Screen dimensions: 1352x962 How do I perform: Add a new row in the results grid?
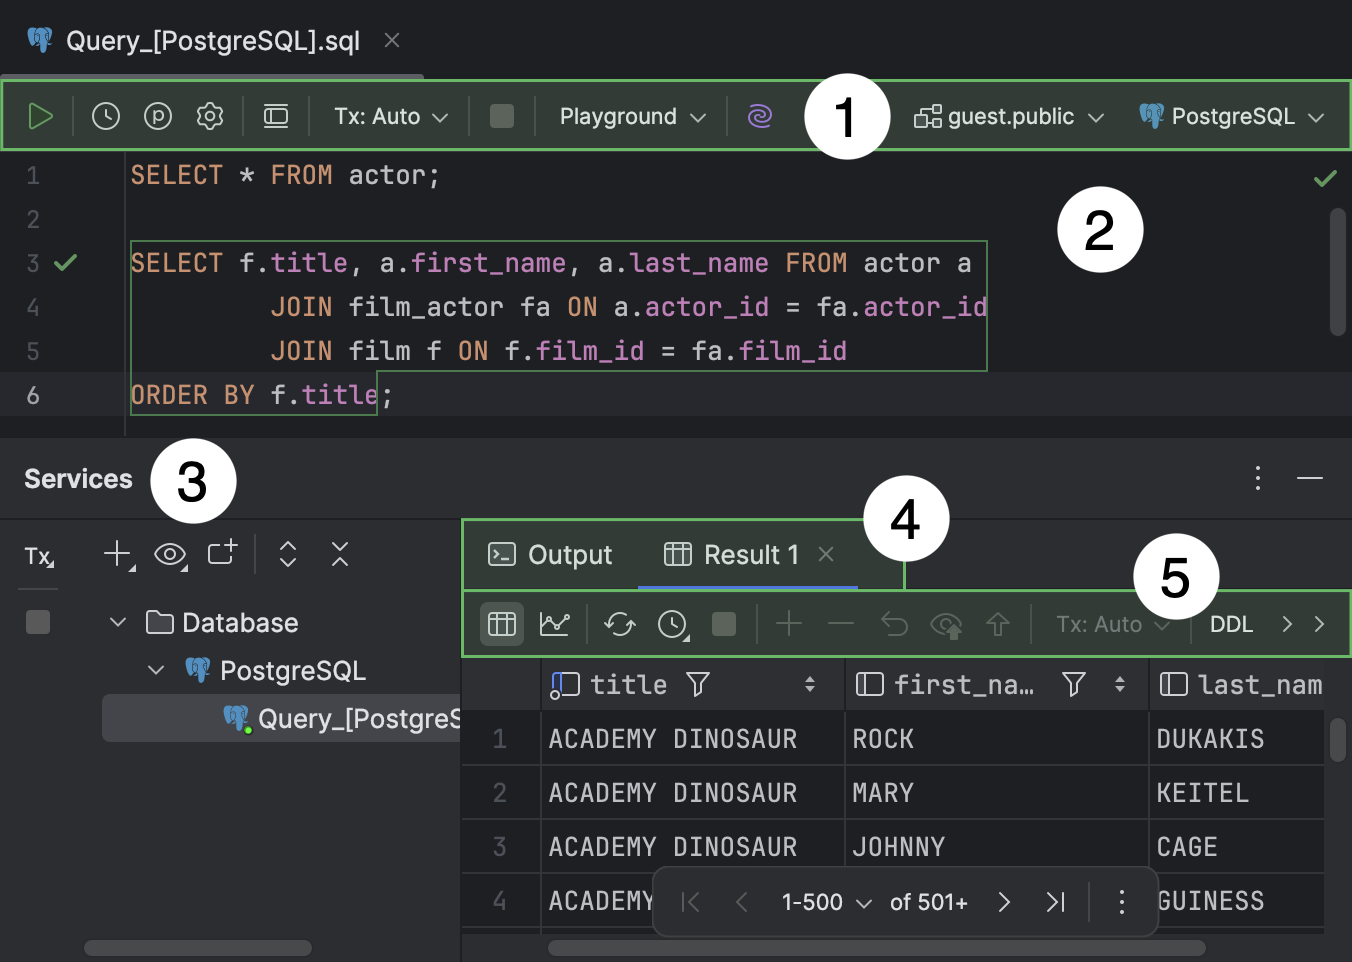click(789, 623)
